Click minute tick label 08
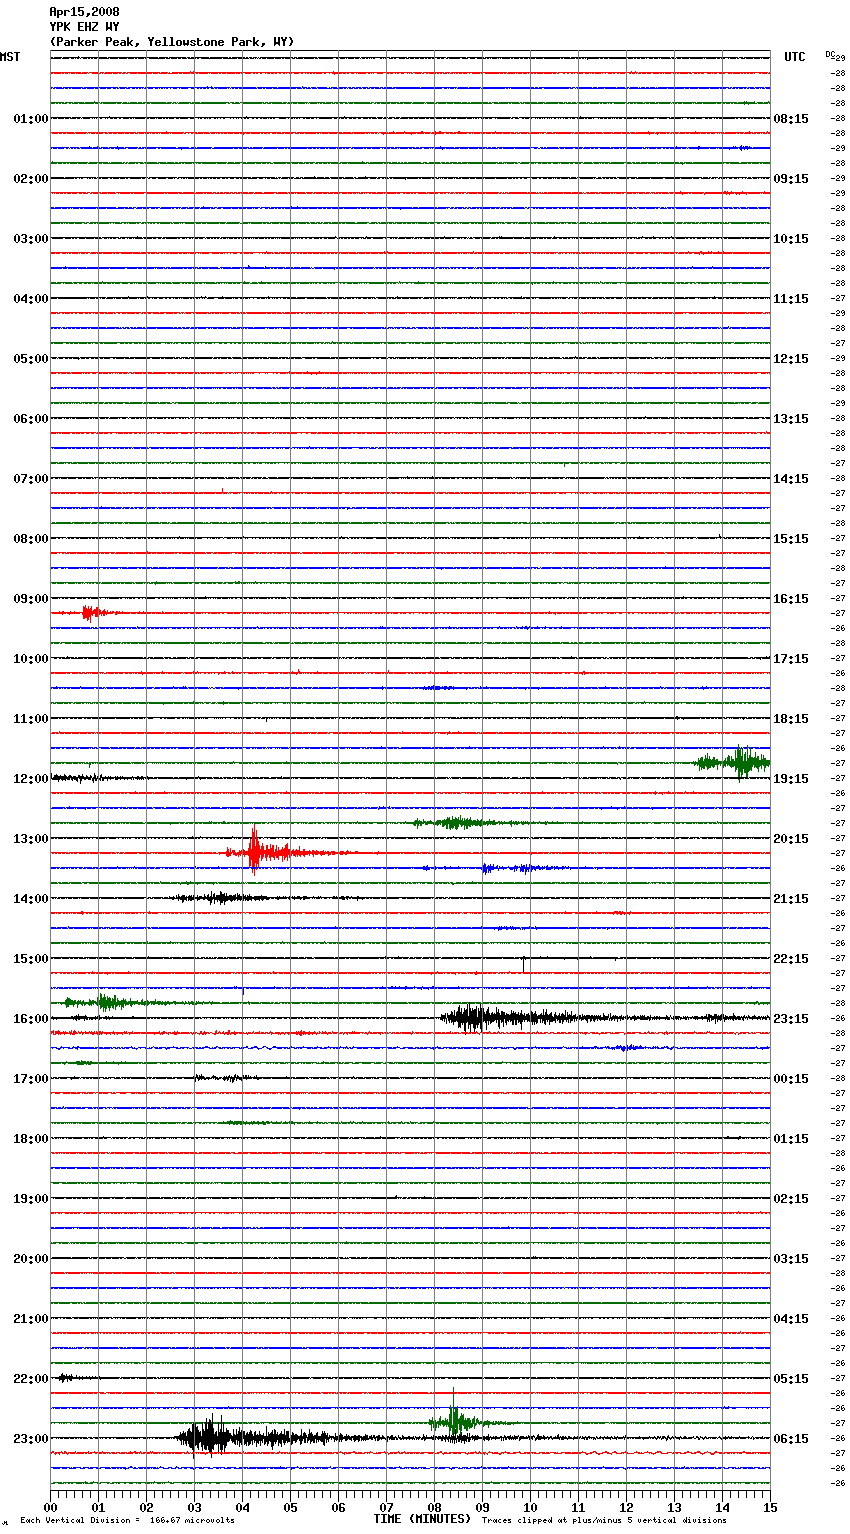The width and height of the screenshot is (850, 1534). 434,1508
